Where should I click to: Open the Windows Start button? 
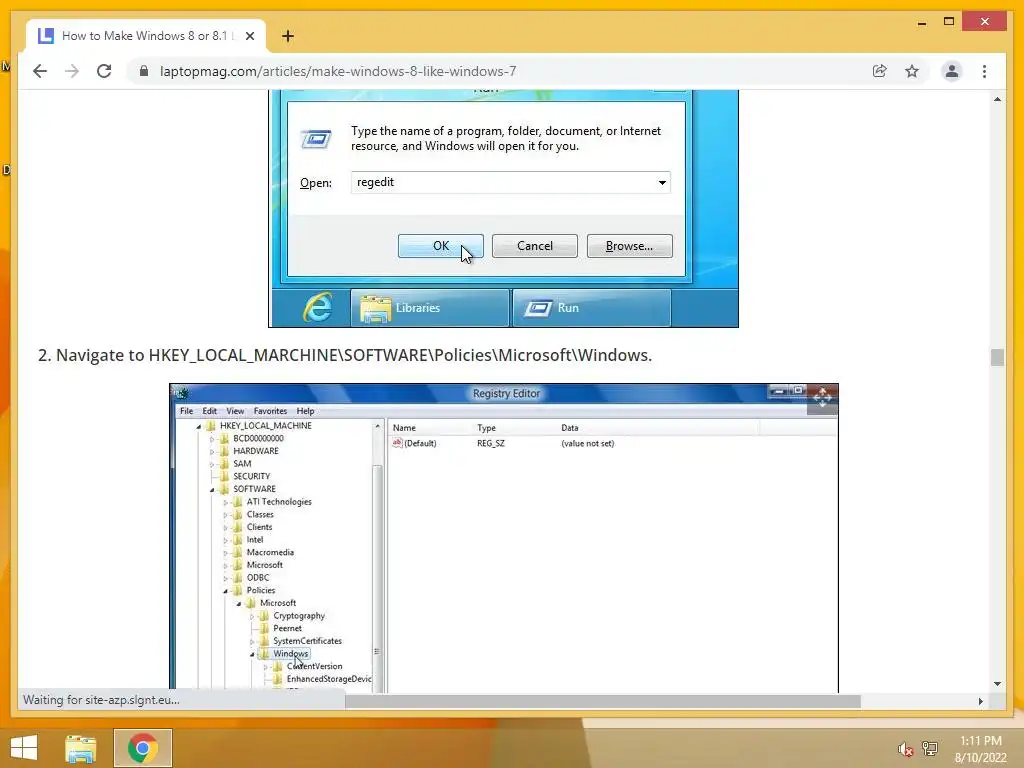click(x=24, y=748)
